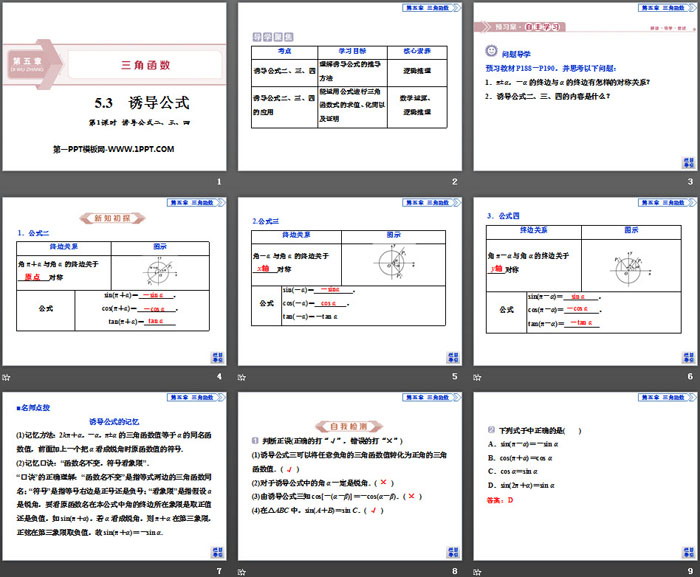Click the '3. 公式四' heading on slide 6
This screenshot has height=577, width=700.
[x=503, y=216]
